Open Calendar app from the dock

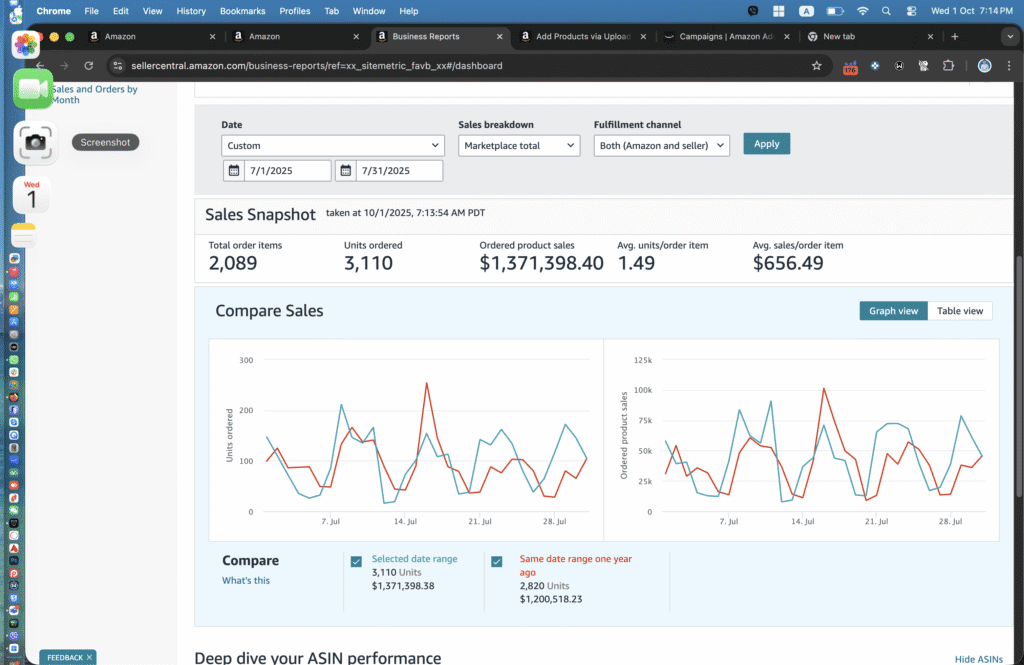pos(32,195)
